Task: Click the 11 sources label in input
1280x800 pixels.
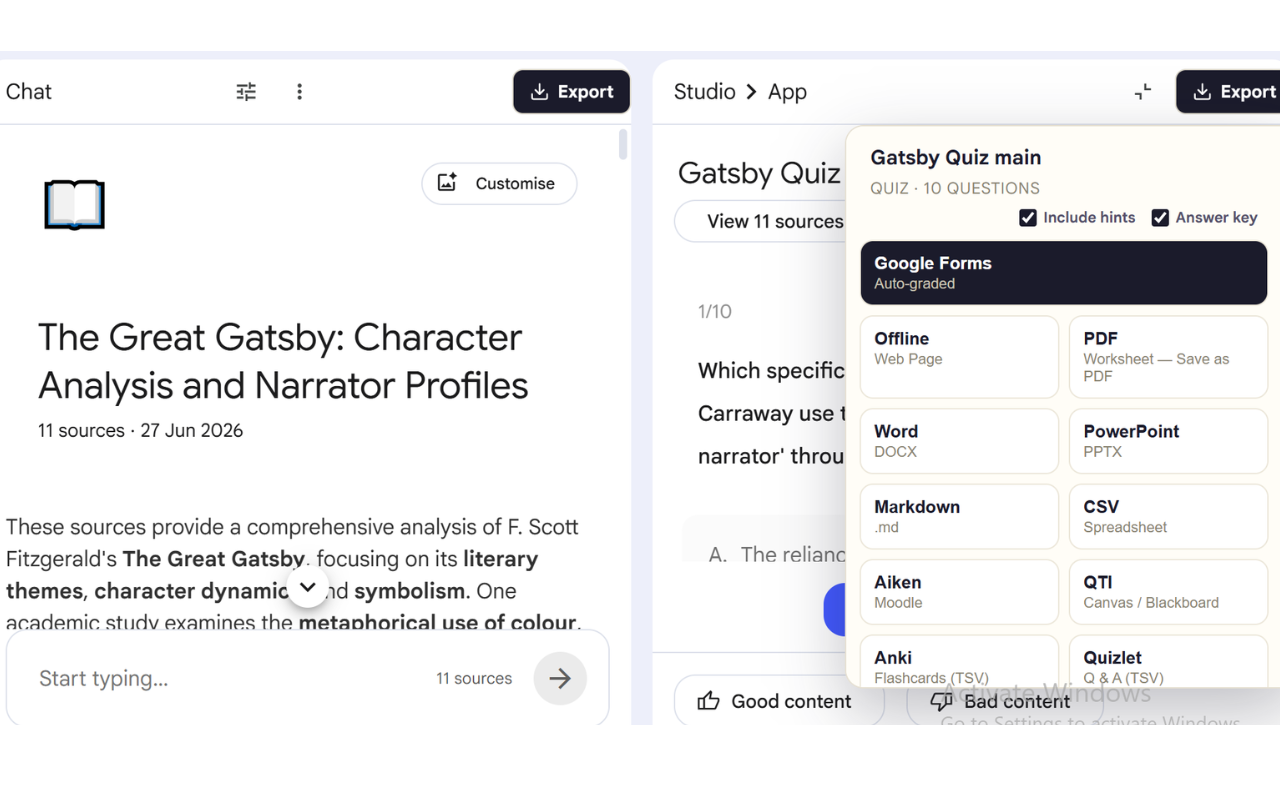Action: (x=474, y=678)
